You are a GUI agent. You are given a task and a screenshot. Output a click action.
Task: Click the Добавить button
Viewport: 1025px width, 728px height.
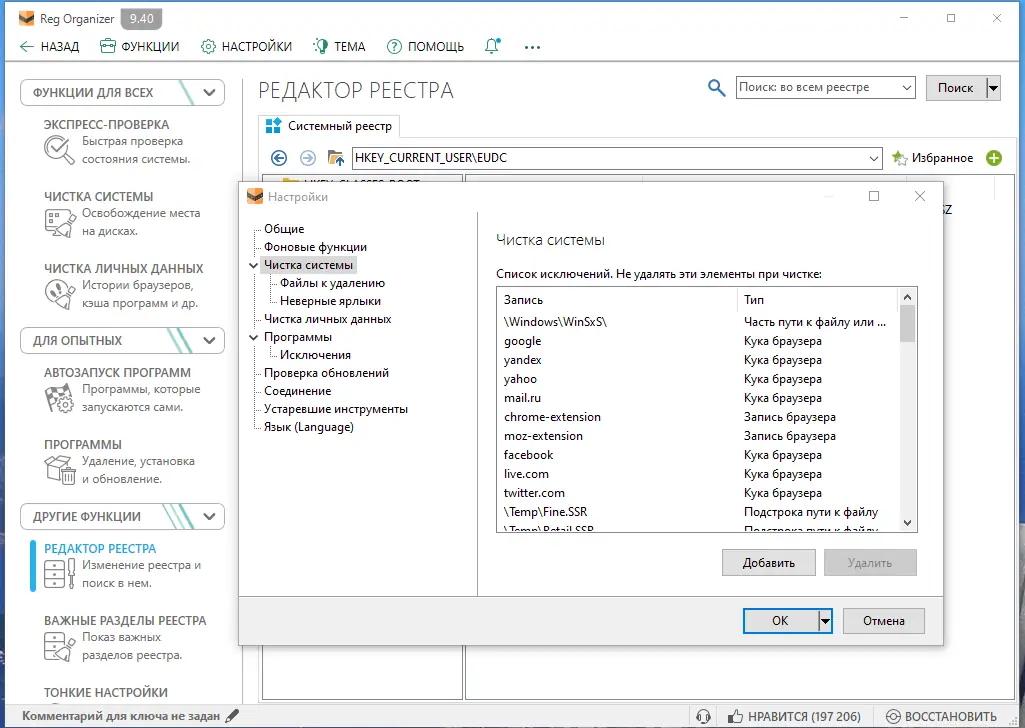(x=769, y=562)
